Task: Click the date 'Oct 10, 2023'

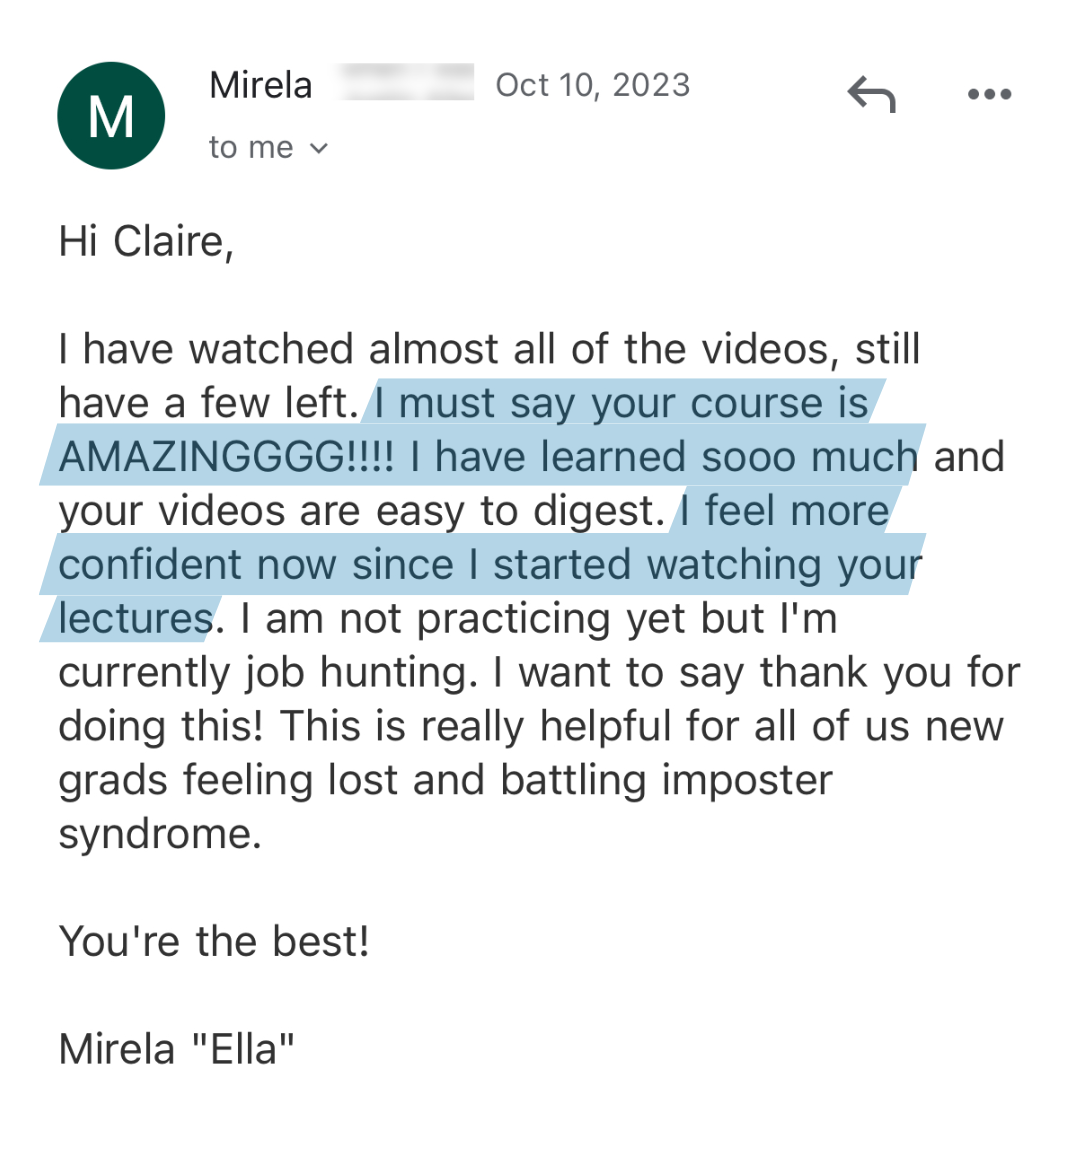Action: (x=592, y=85)
